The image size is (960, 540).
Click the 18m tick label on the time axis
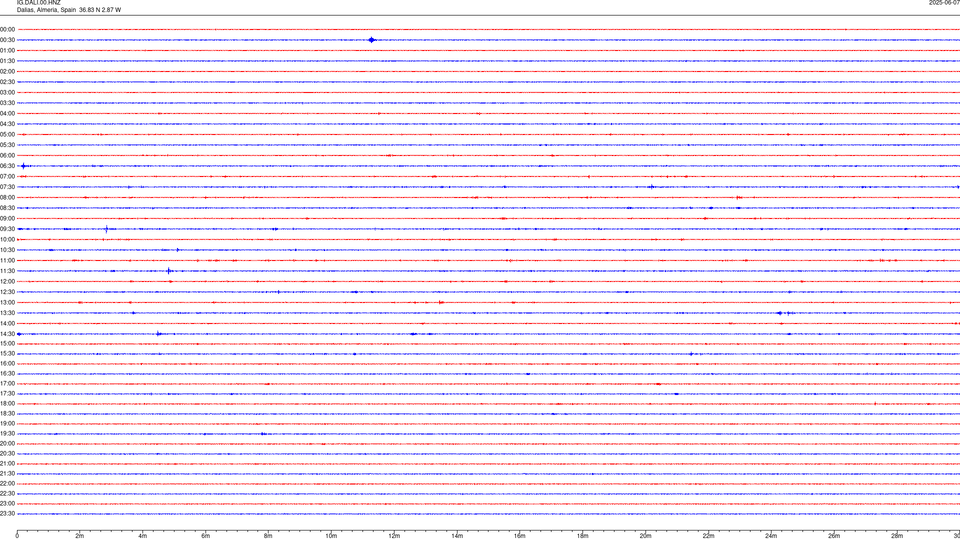583,536
